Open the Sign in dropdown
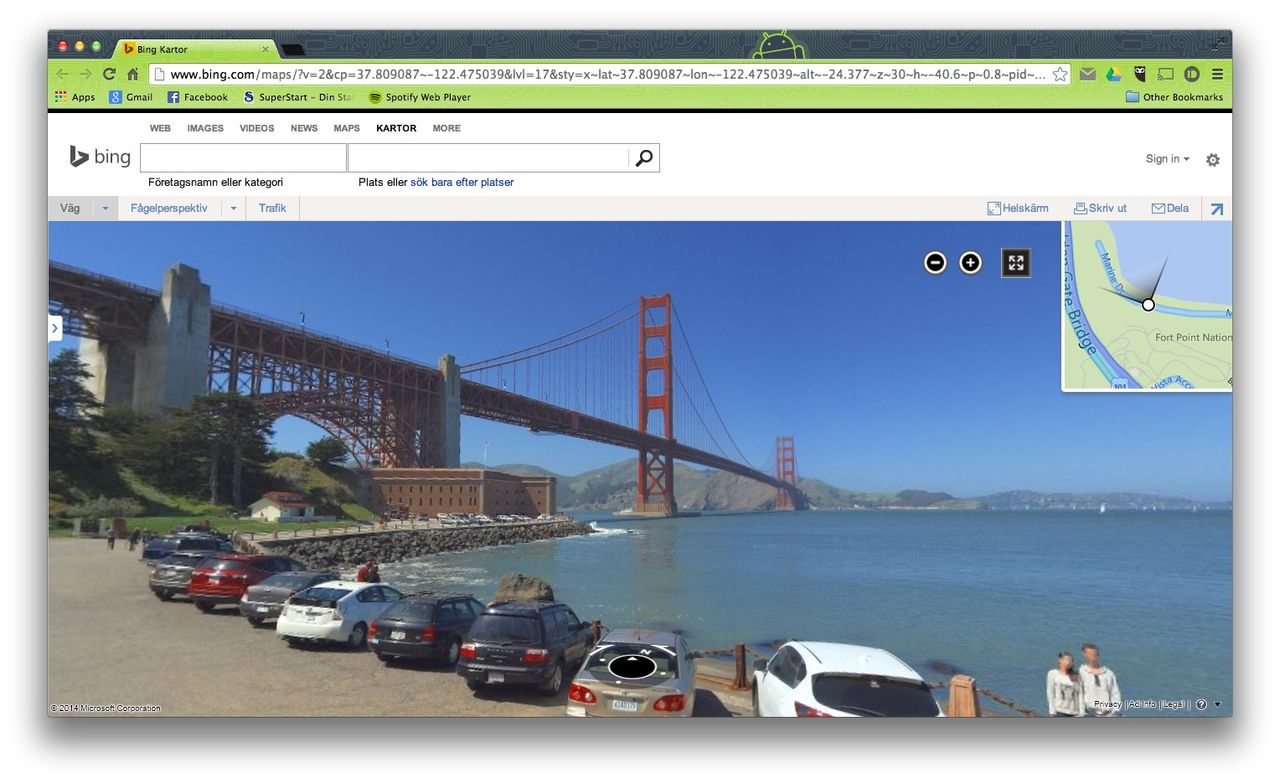This screenshot has height=783, width=1280. pyautogui.click(x=1166, y=158)
